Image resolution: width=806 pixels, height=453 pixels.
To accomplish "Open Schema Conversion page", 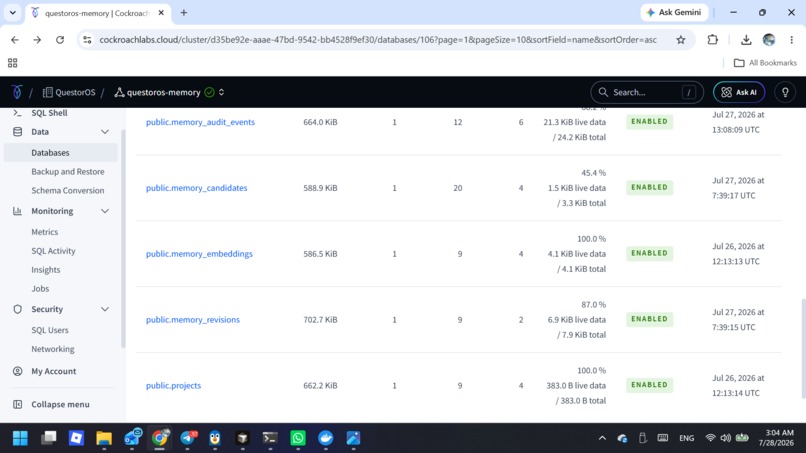I will click(x=67, y=190).
